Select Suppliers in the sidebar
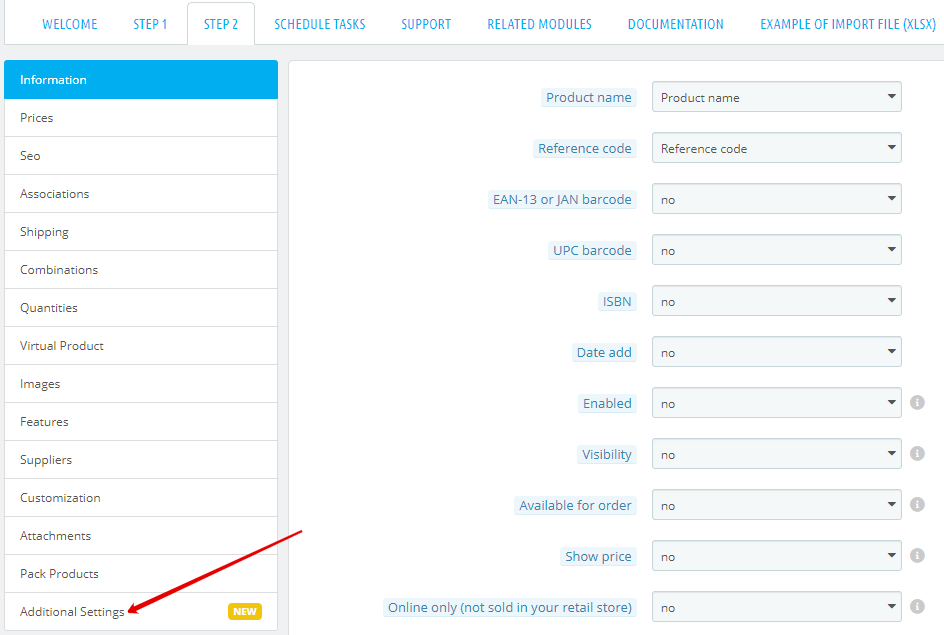This screenshot has height=635, width=944. [141, 459]
